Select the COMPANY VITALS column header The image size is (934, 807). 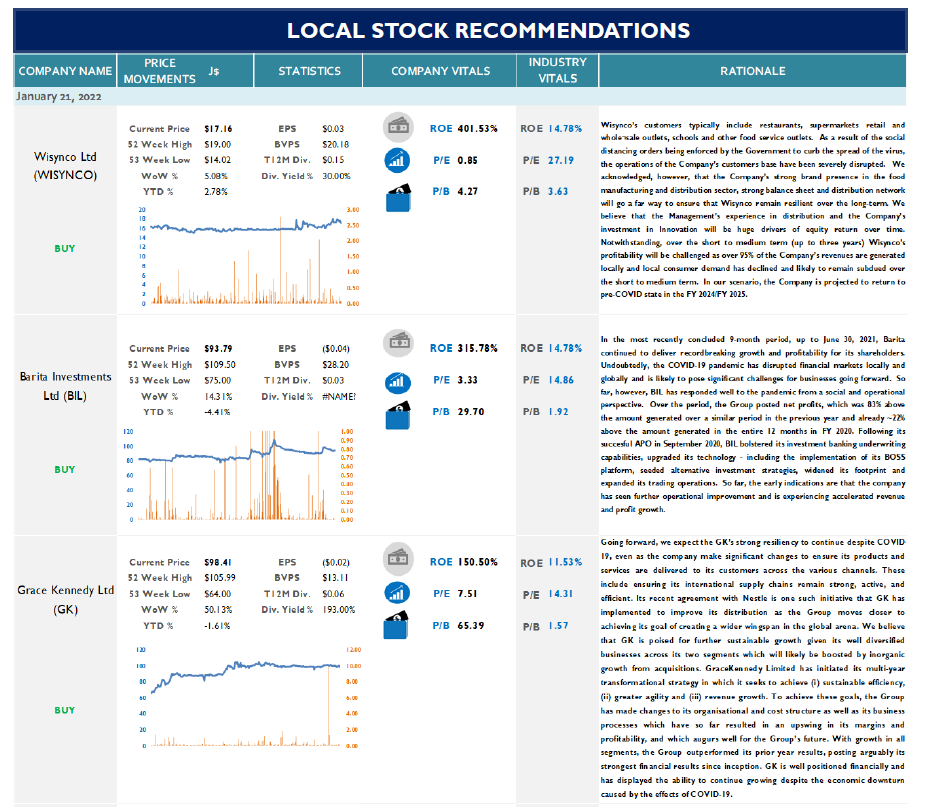440,71
